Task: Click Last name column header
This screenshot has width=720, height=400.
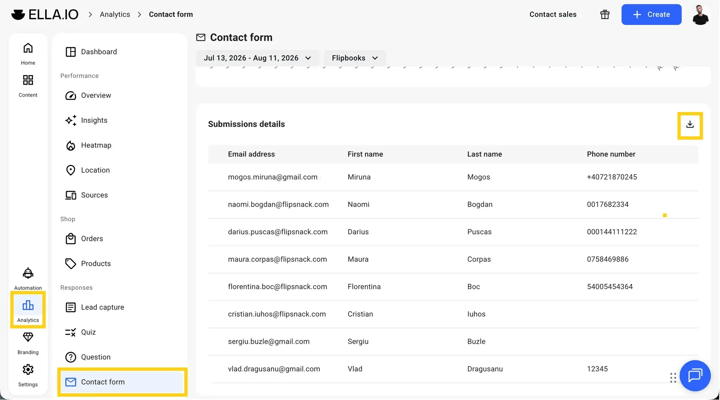Action: coord(484,154)
